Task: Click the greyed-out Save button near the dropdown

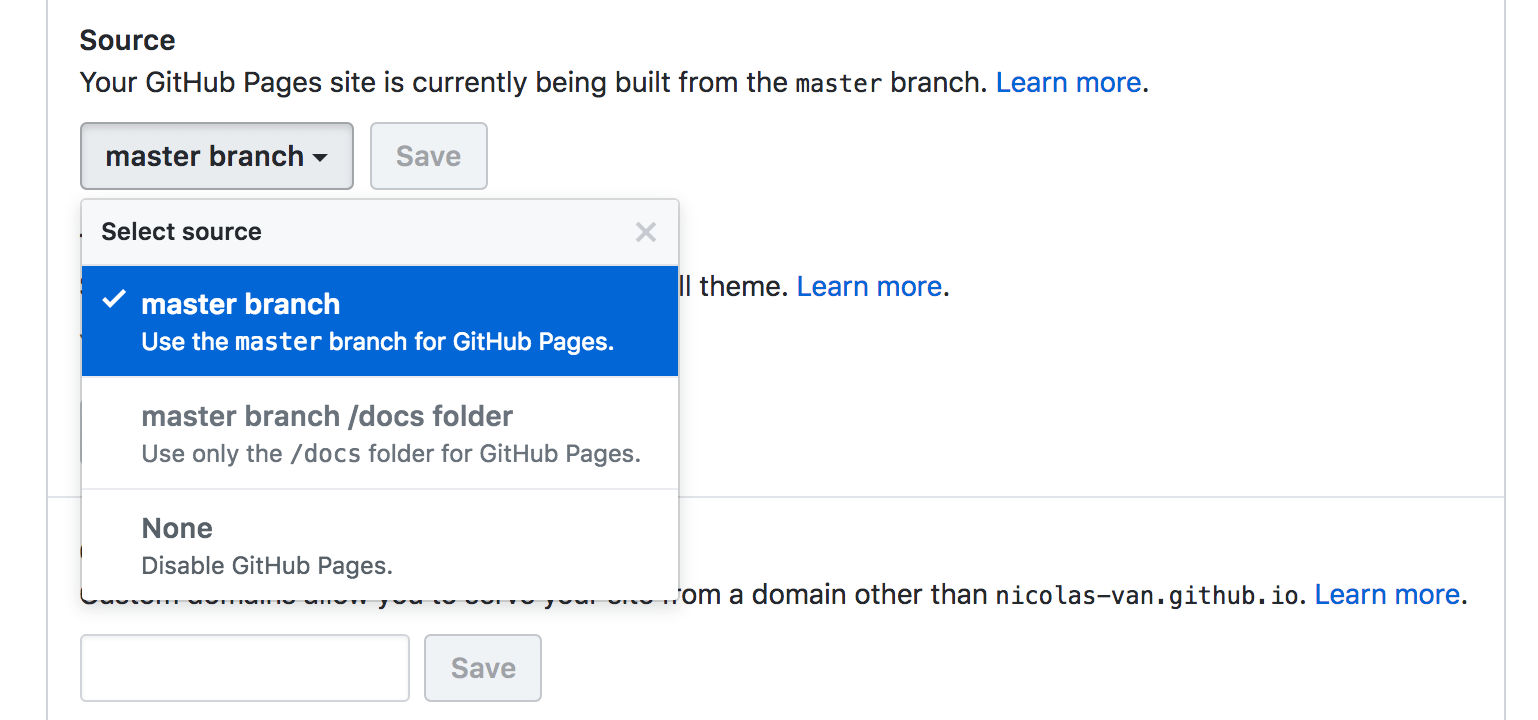Action: (428, 156)
